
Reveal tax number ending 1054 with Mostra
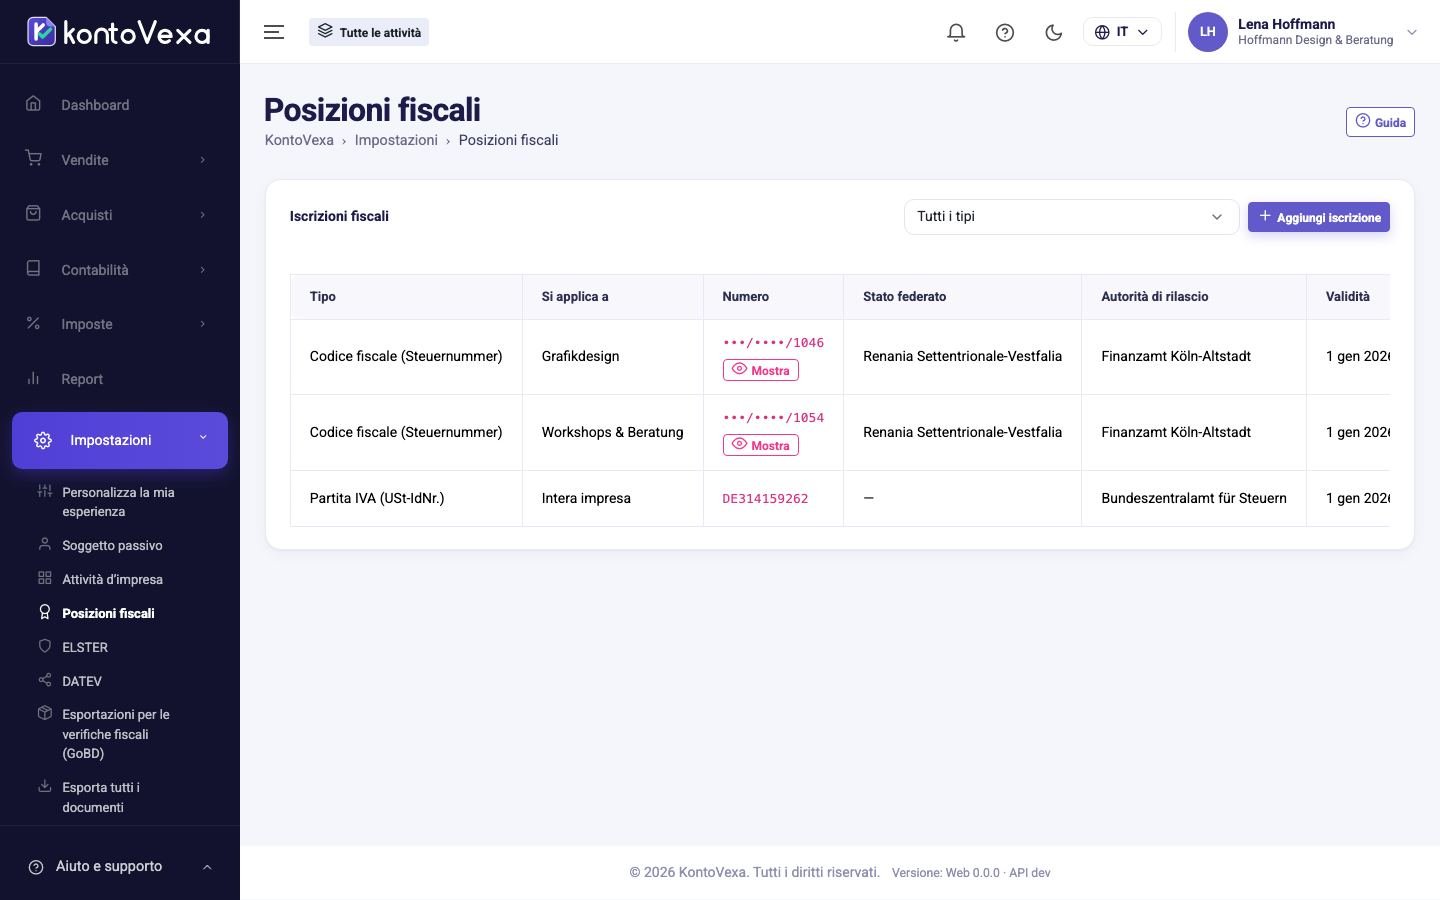tap(761, 445)
